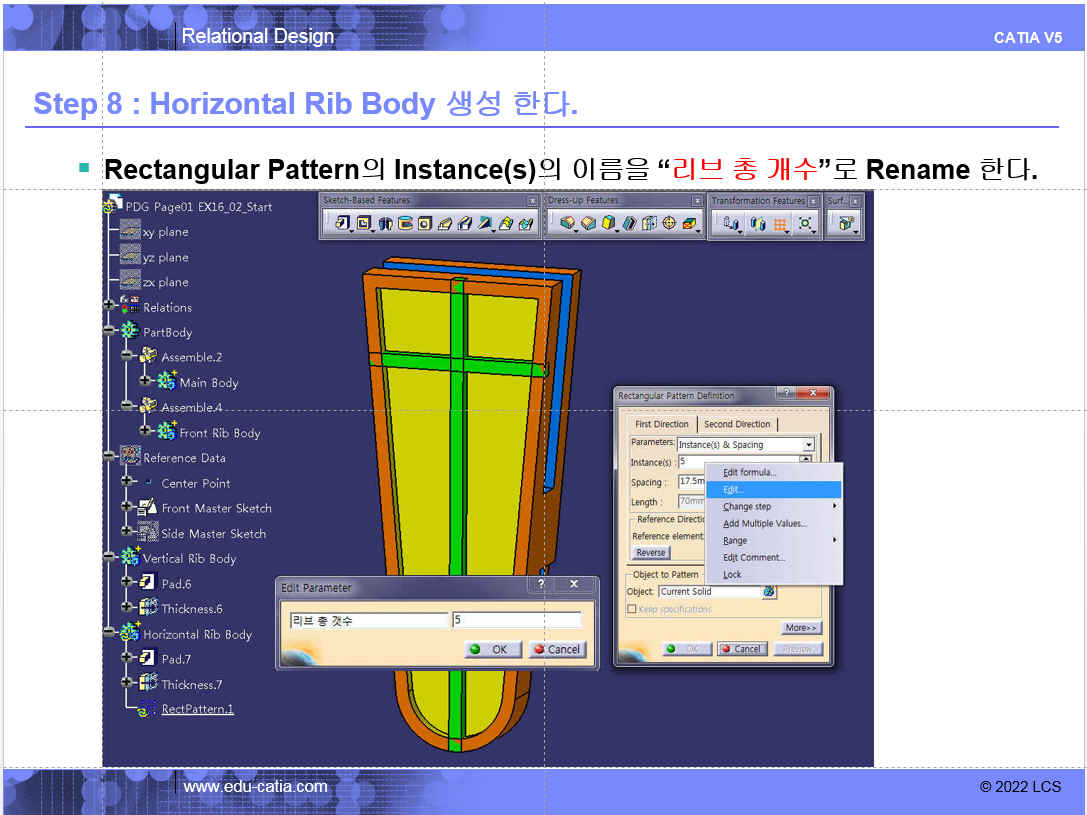
Task: Select the Edge Fillet dress-up icon
Action: pos(568,223)
